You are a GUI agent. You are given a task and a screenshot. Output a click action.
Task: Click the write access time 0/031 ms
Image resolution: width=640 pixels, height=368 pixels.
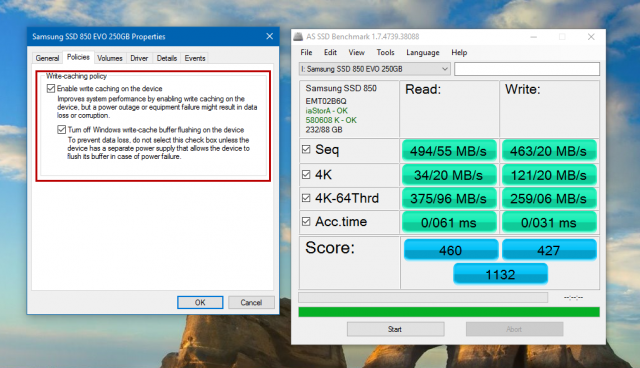[549, 222]
